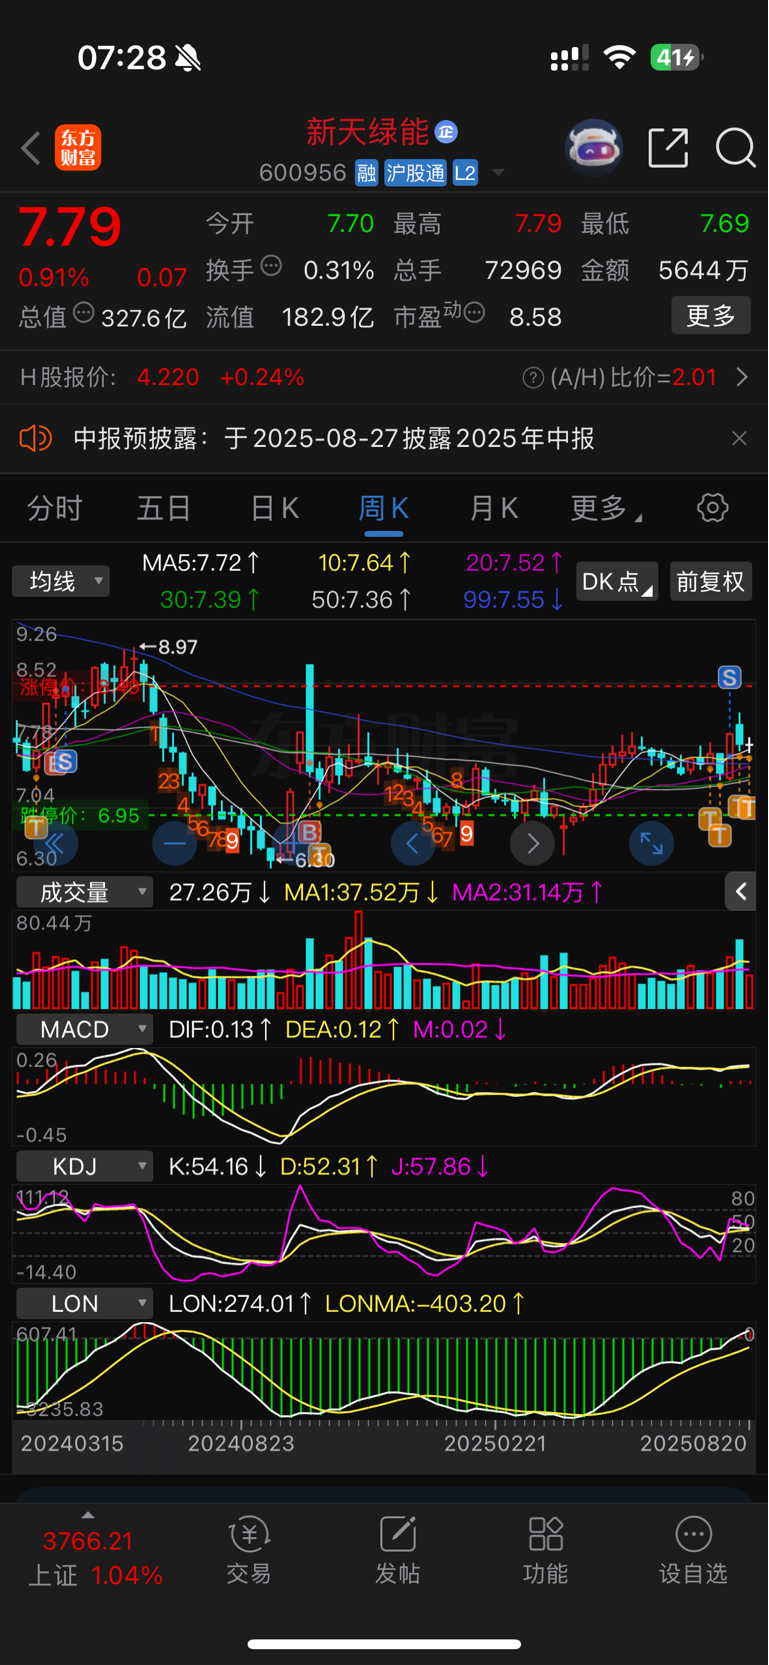Open the 发帖 post tab

tap(397, 1551)
